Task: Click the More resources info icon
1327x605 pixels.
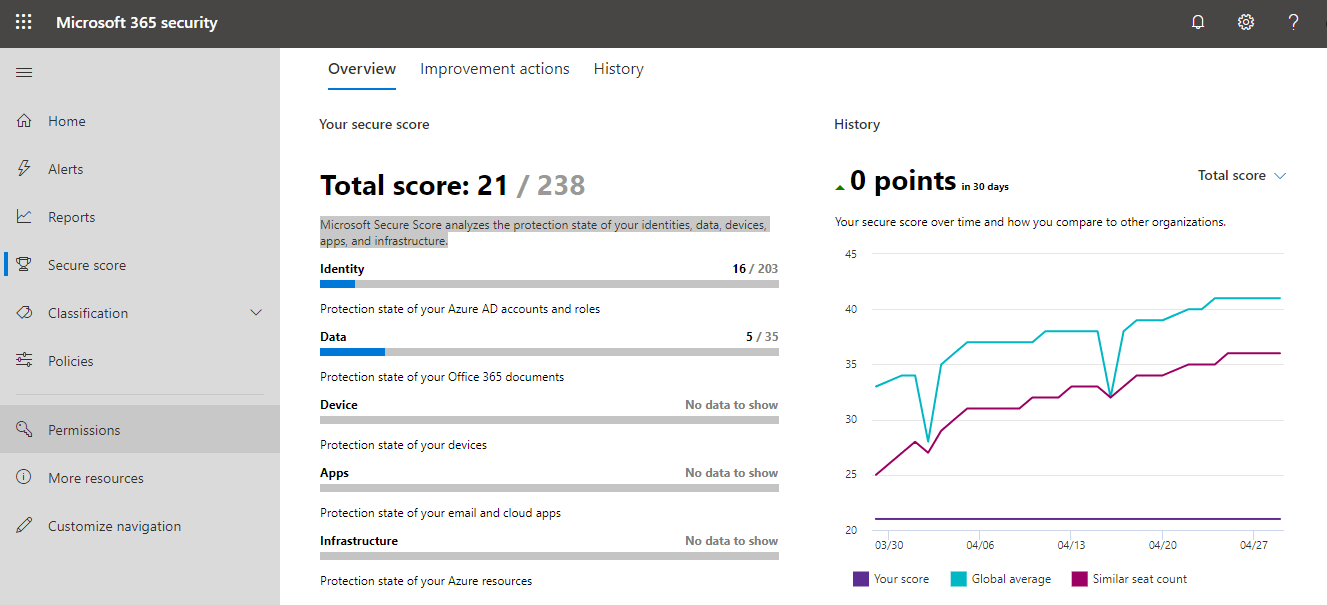Action: [x=25, y=478]
